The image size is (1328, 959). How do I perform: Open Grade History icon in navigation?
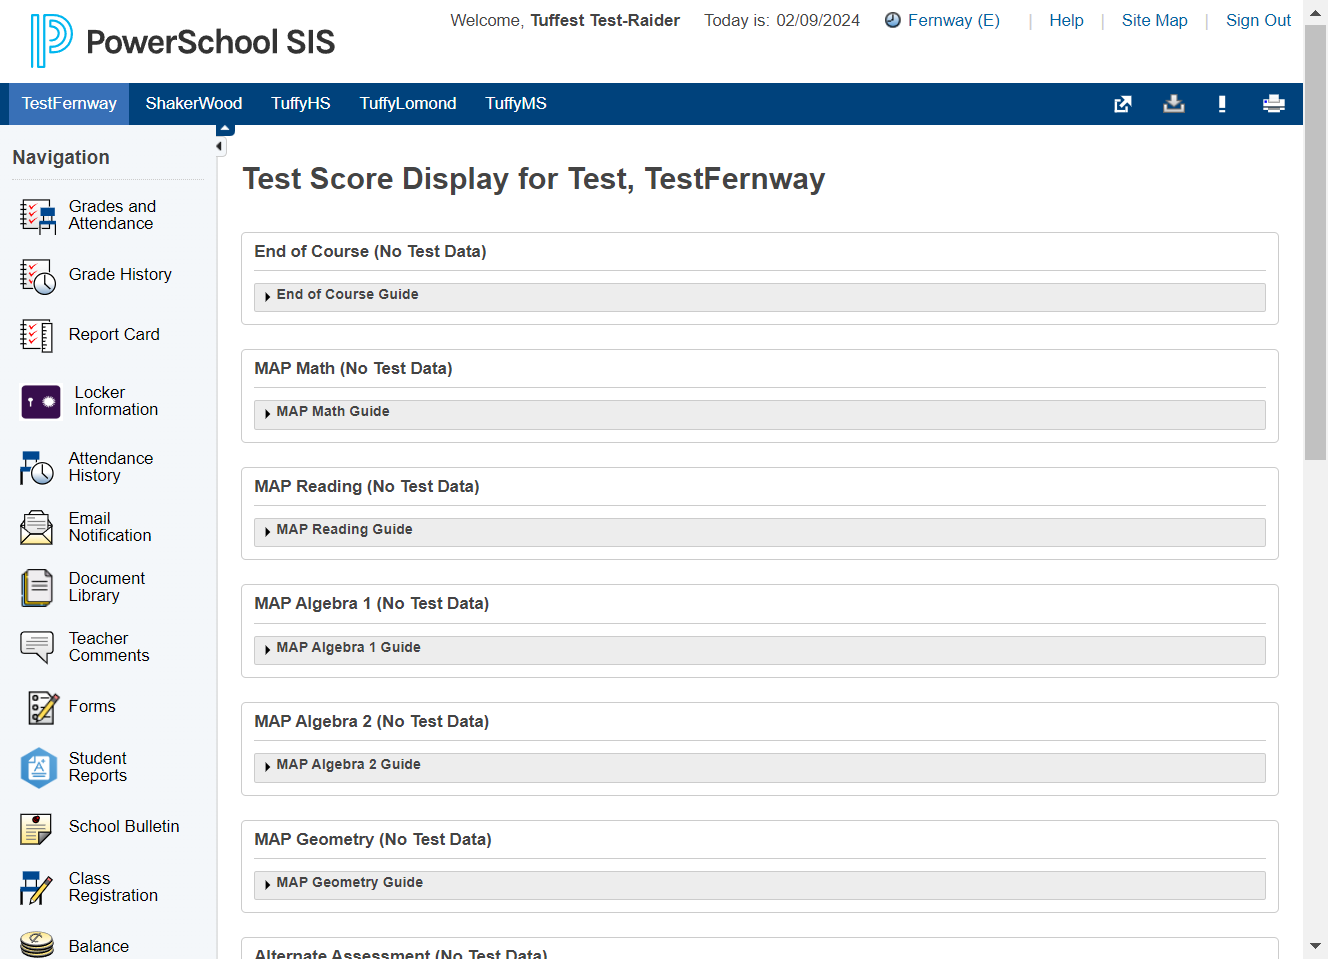(x=38, y=276)
